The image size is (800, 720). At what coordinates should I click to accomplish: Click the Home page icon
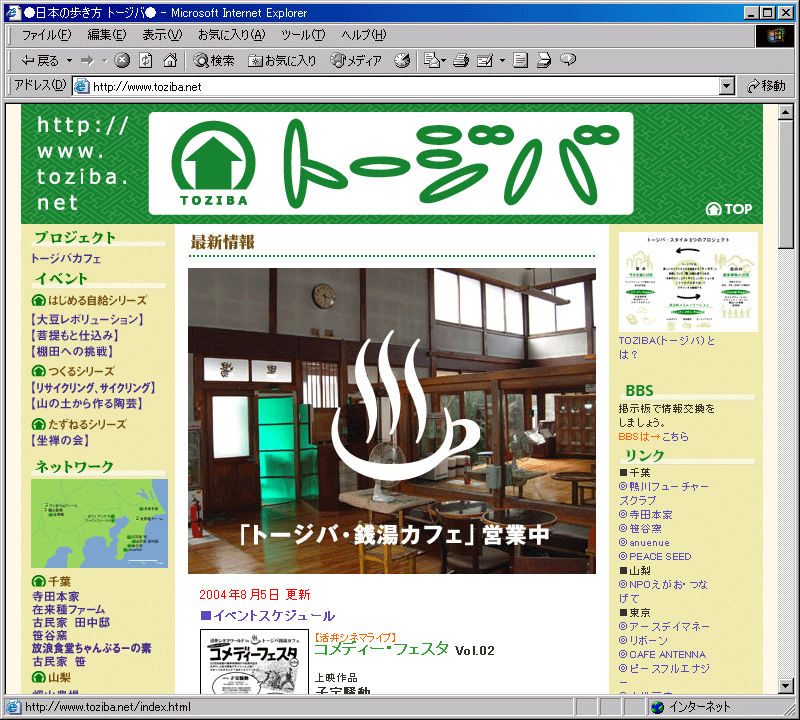click(x=170, y=60)
